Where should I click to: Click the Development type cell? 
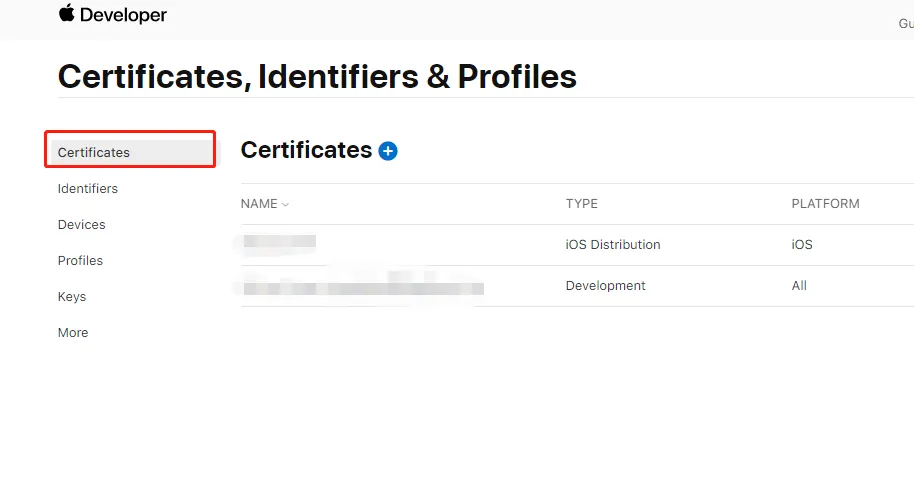605,285
